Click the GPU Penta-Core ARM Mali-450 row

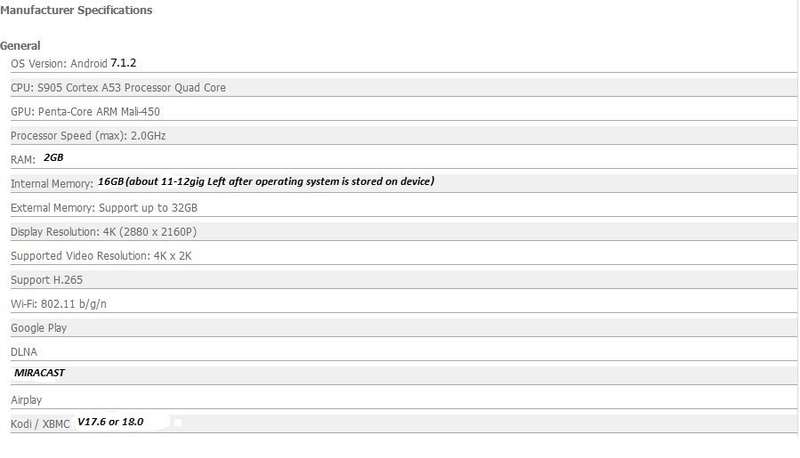(404, 112)
